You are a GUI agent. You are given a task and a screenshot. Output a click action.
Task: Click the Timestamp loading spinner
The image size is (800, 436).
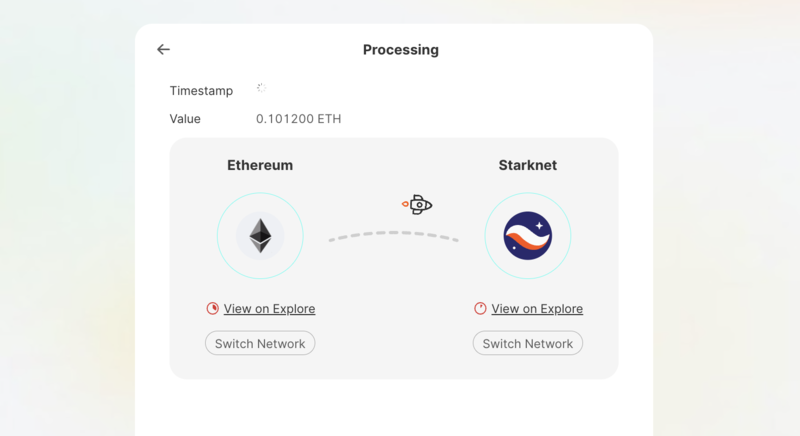click(261, 88)
